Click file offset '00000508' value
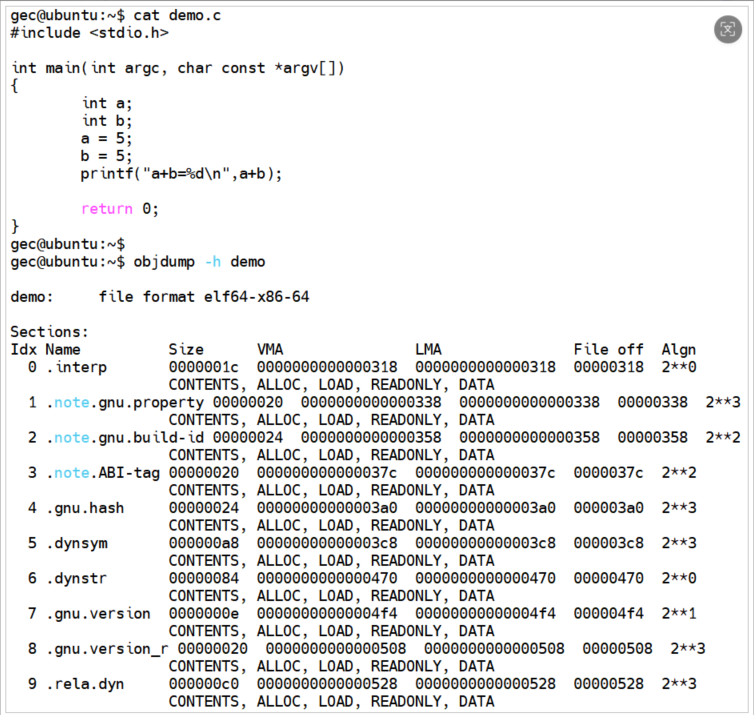The width and height of the screenshot is (754, 715). click(617, 649)
